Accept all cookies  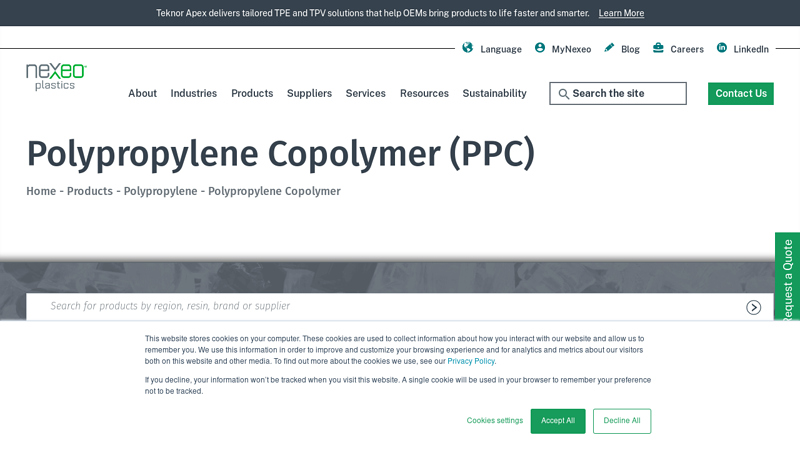click(558, 421)
